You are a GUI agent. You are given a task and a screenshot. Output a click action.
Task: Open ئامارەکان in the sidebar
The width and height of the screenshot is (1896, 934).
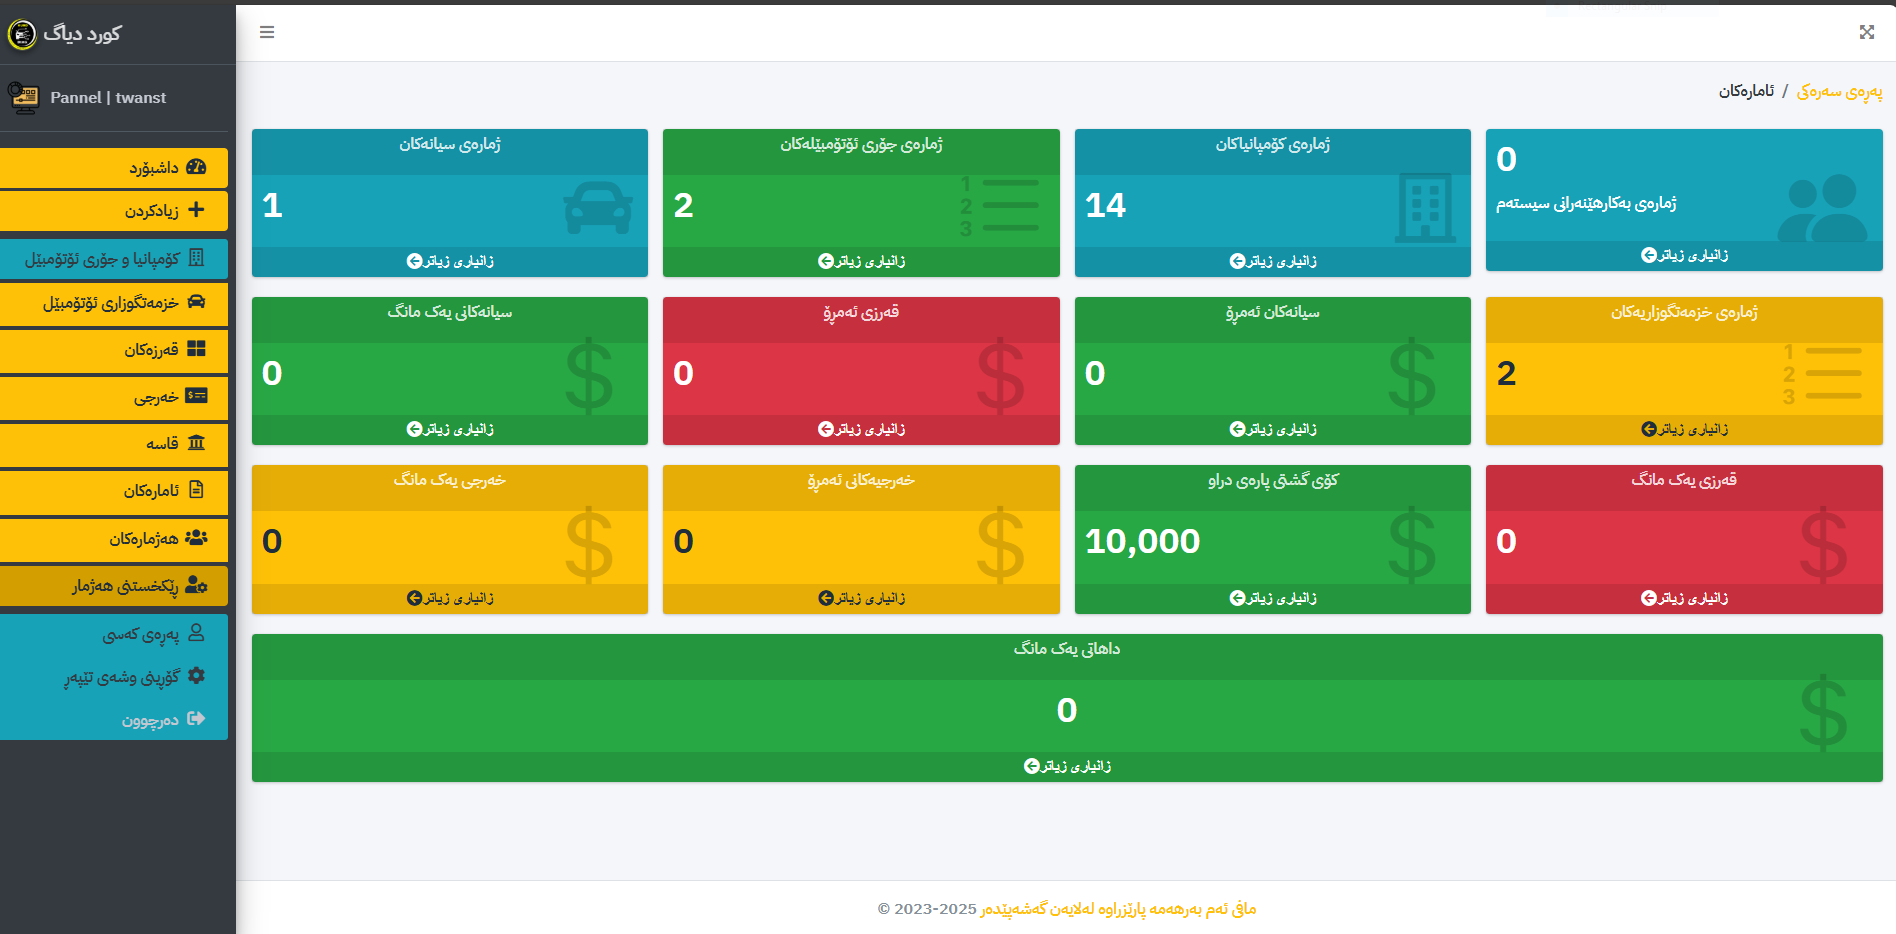[114, 491]
